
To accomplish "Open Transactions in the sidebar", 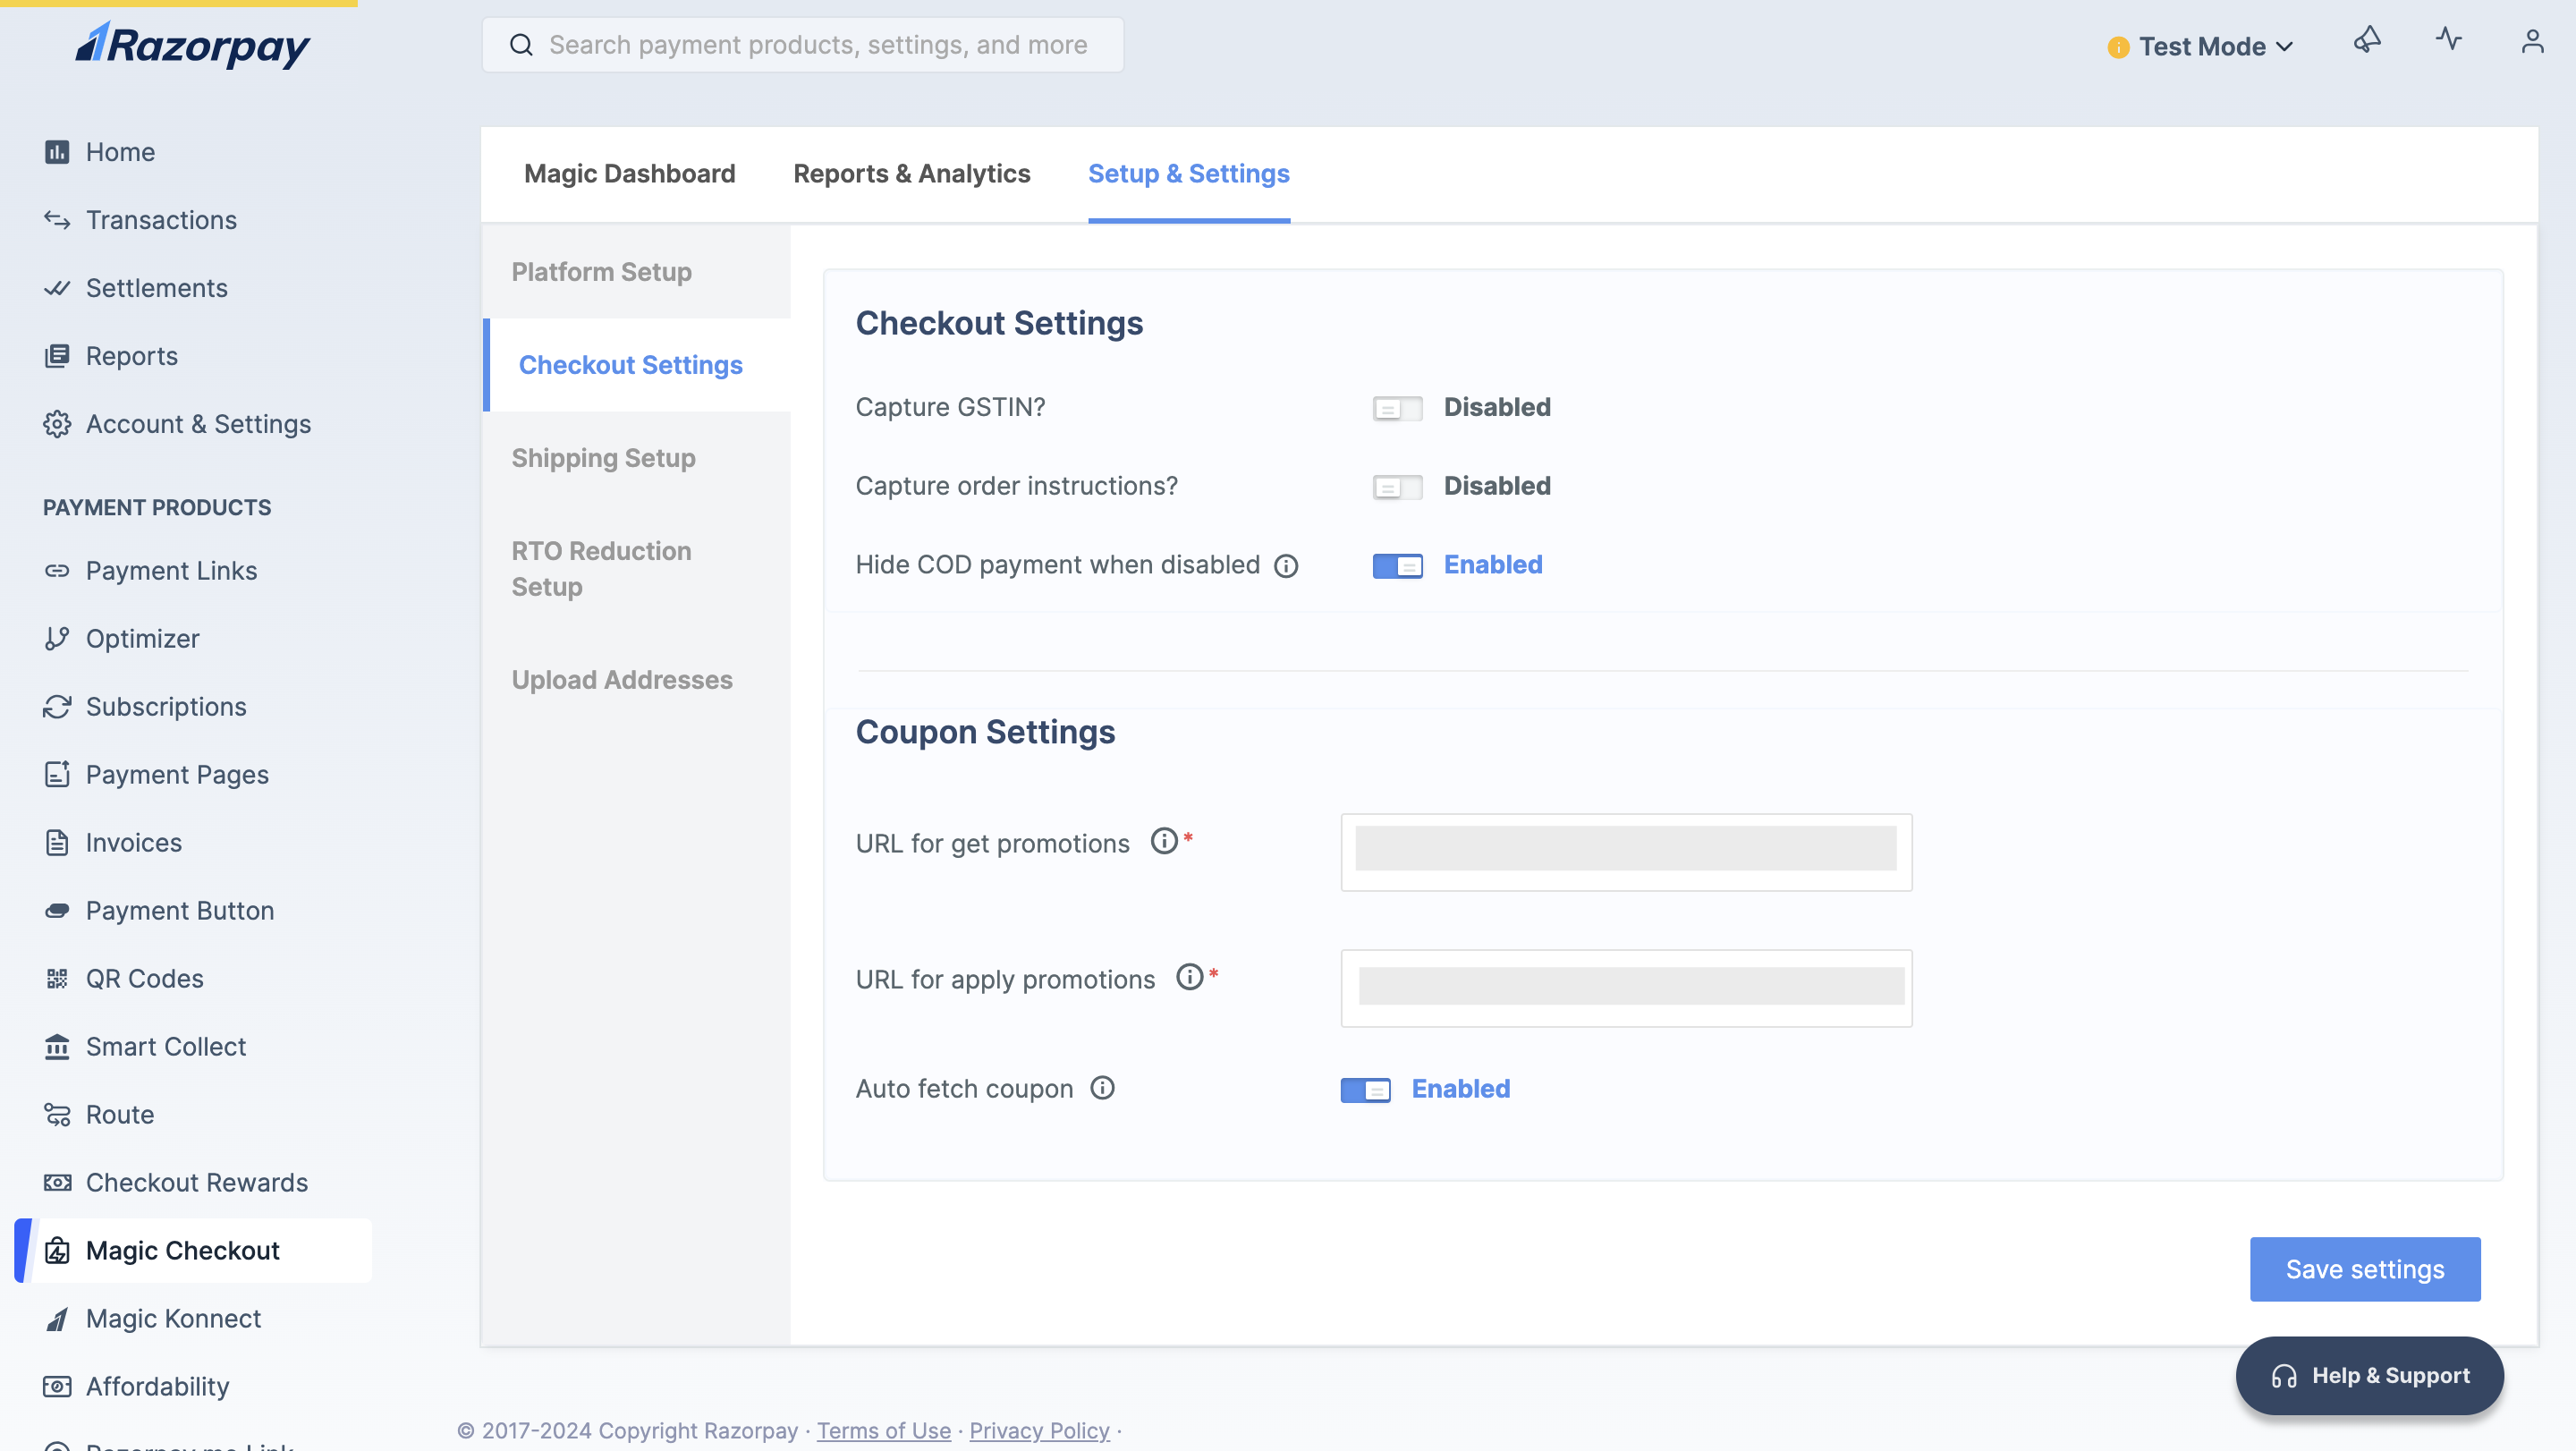I will (194, 220).
